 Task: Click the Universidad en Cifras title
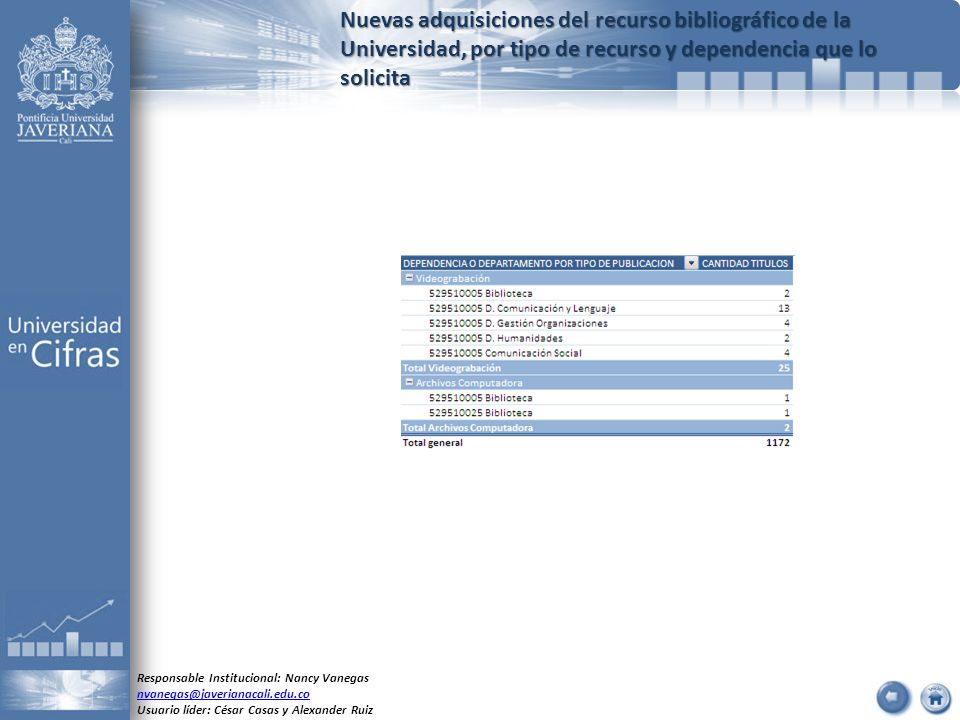click(64, 342)
